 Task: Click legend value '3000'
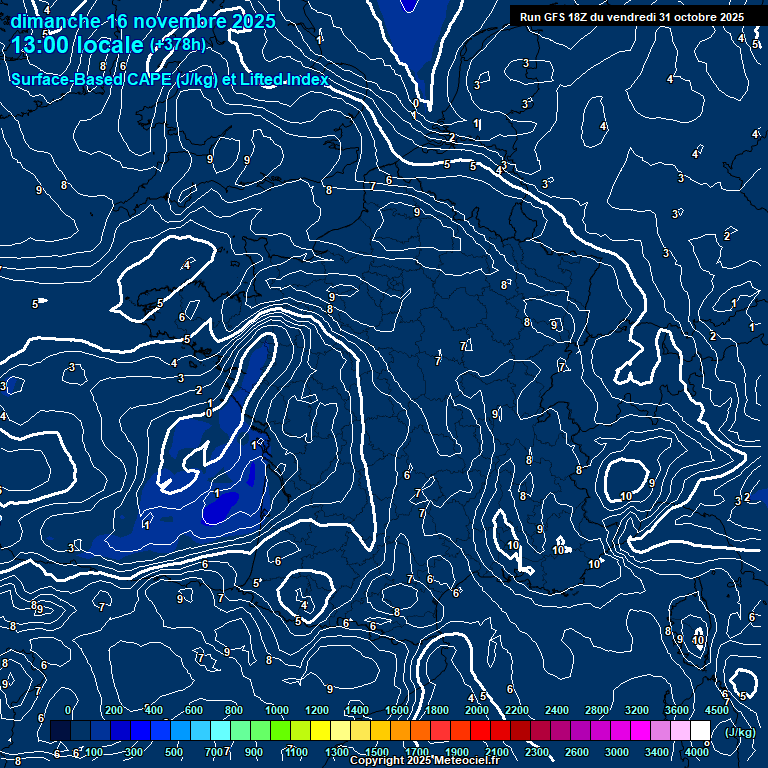tap(617, 752)
